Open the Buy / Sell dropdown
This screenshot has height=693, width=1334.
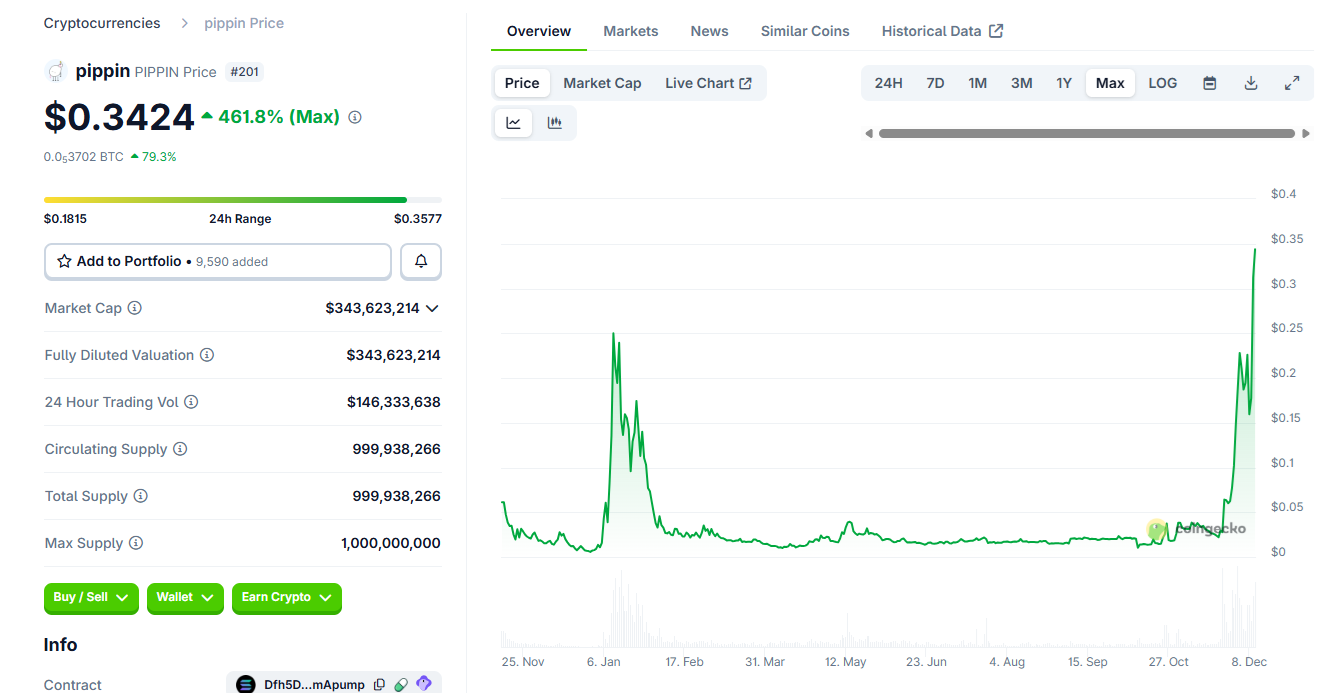coord(91,598)
